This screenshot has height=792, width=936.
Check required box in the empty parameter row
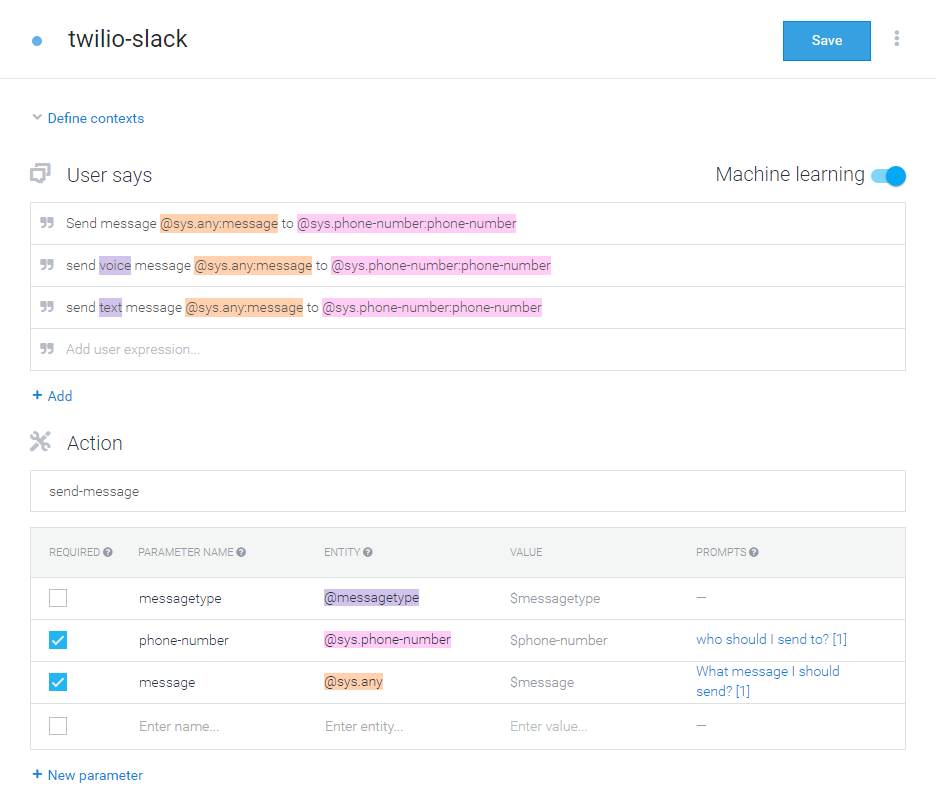(58, 726)
